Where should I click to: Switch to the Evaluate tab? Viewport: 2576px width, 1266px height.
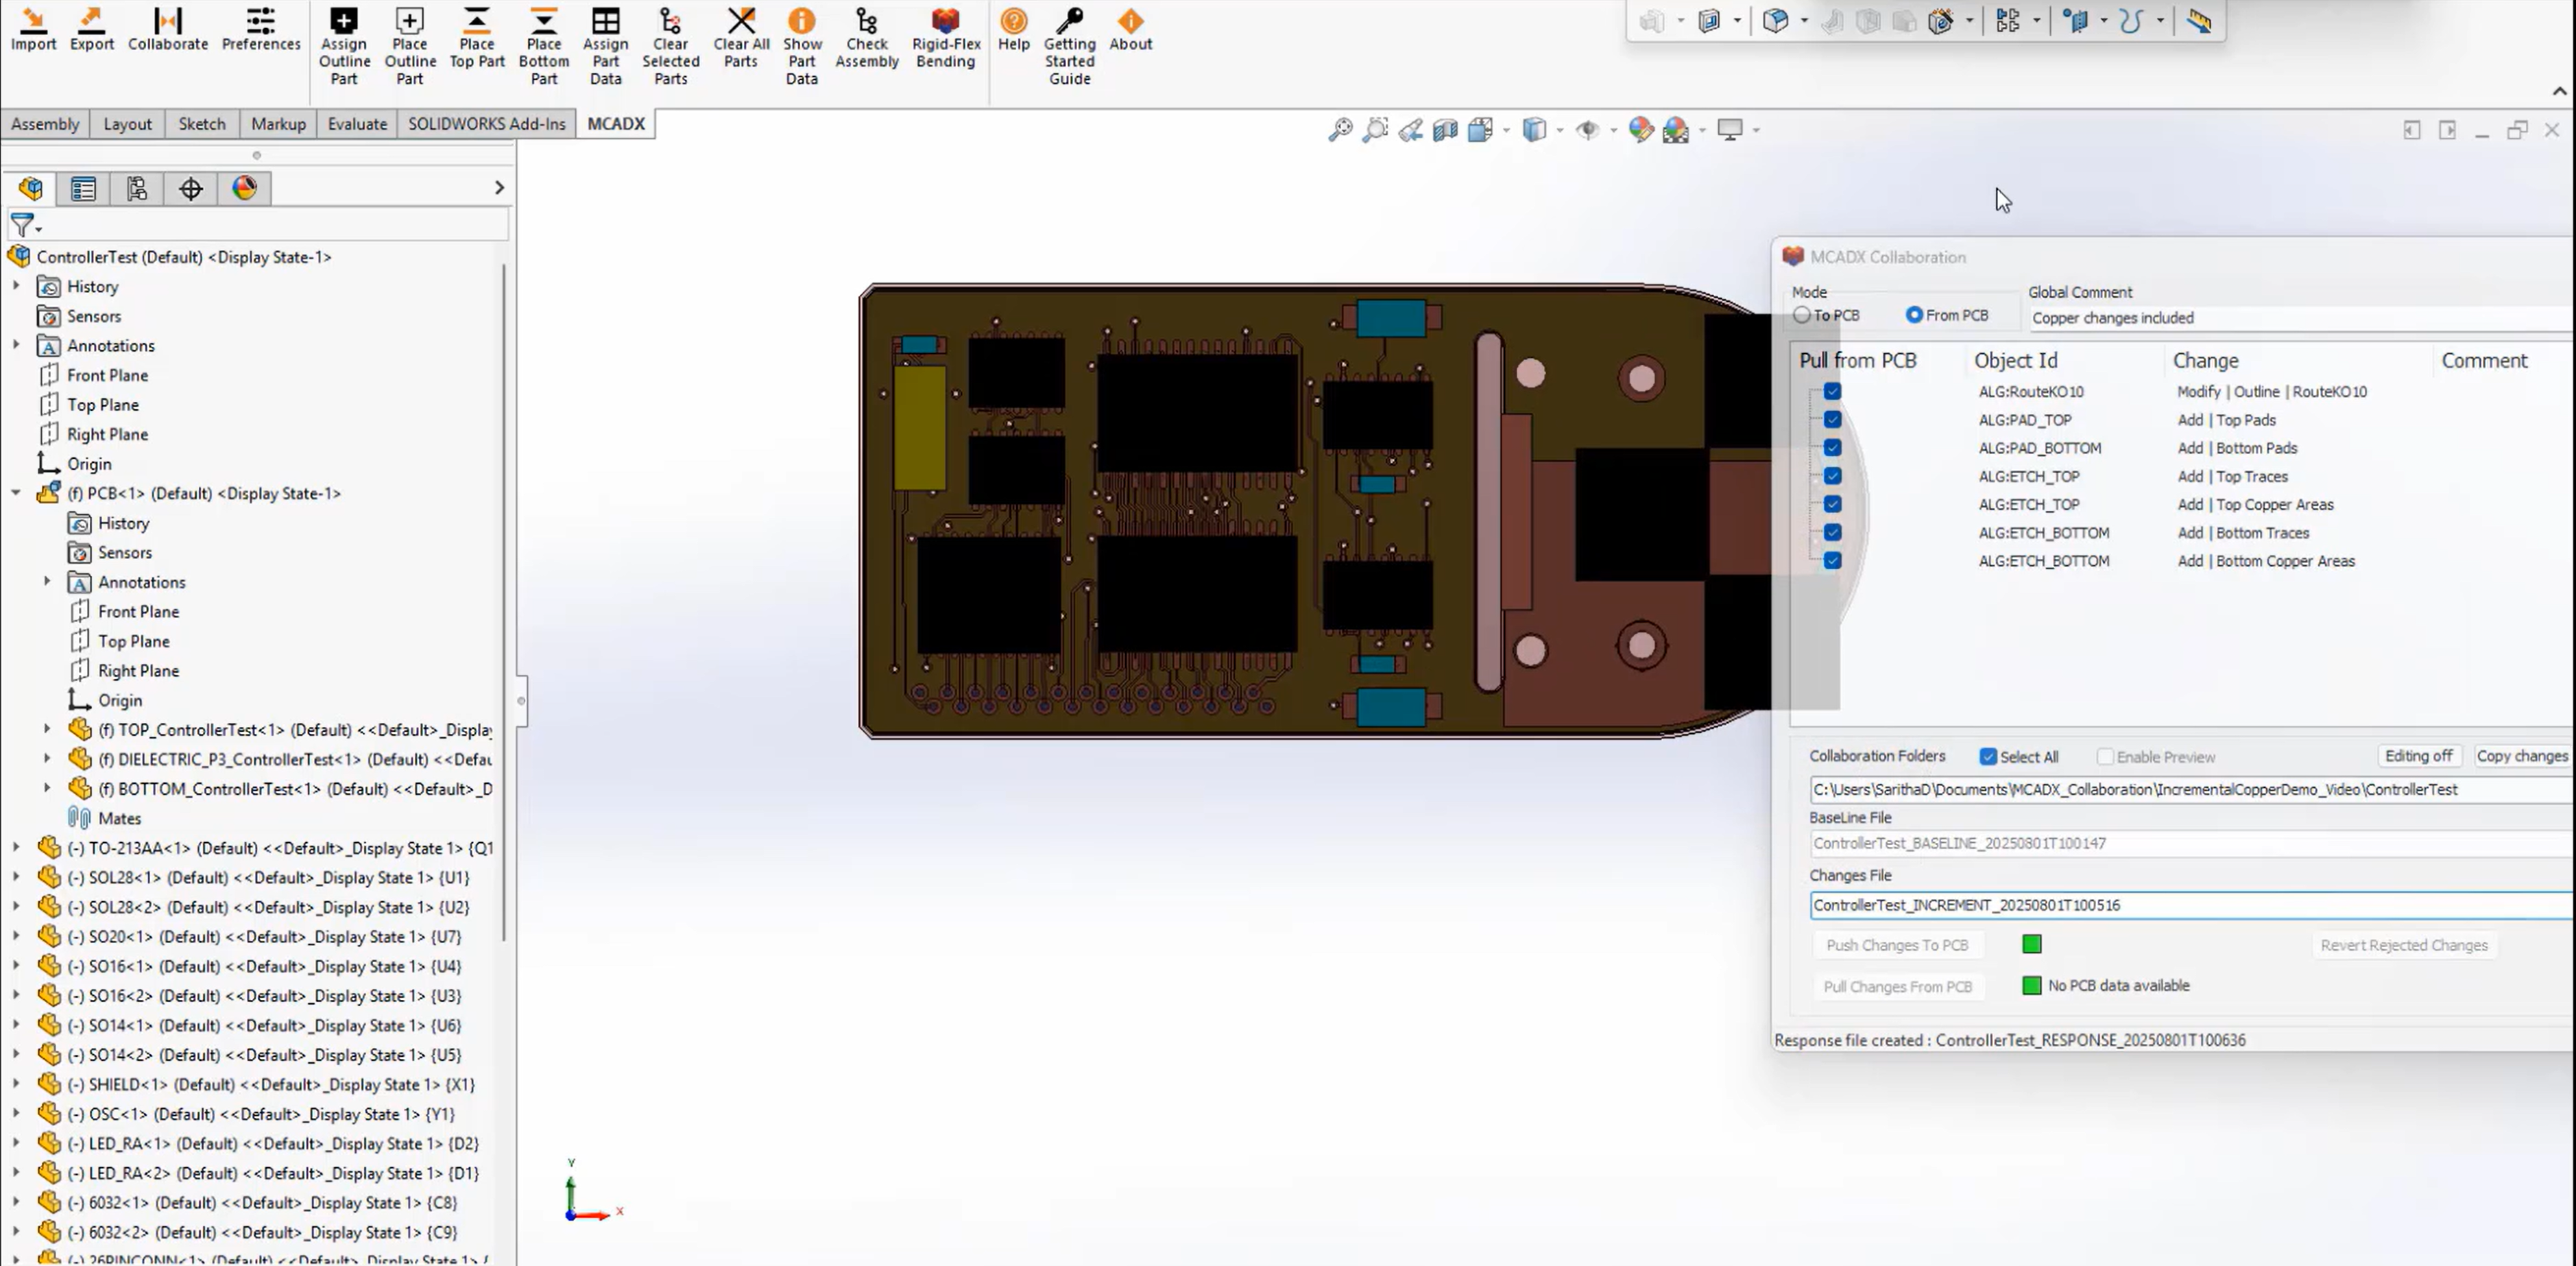[357, 124]
